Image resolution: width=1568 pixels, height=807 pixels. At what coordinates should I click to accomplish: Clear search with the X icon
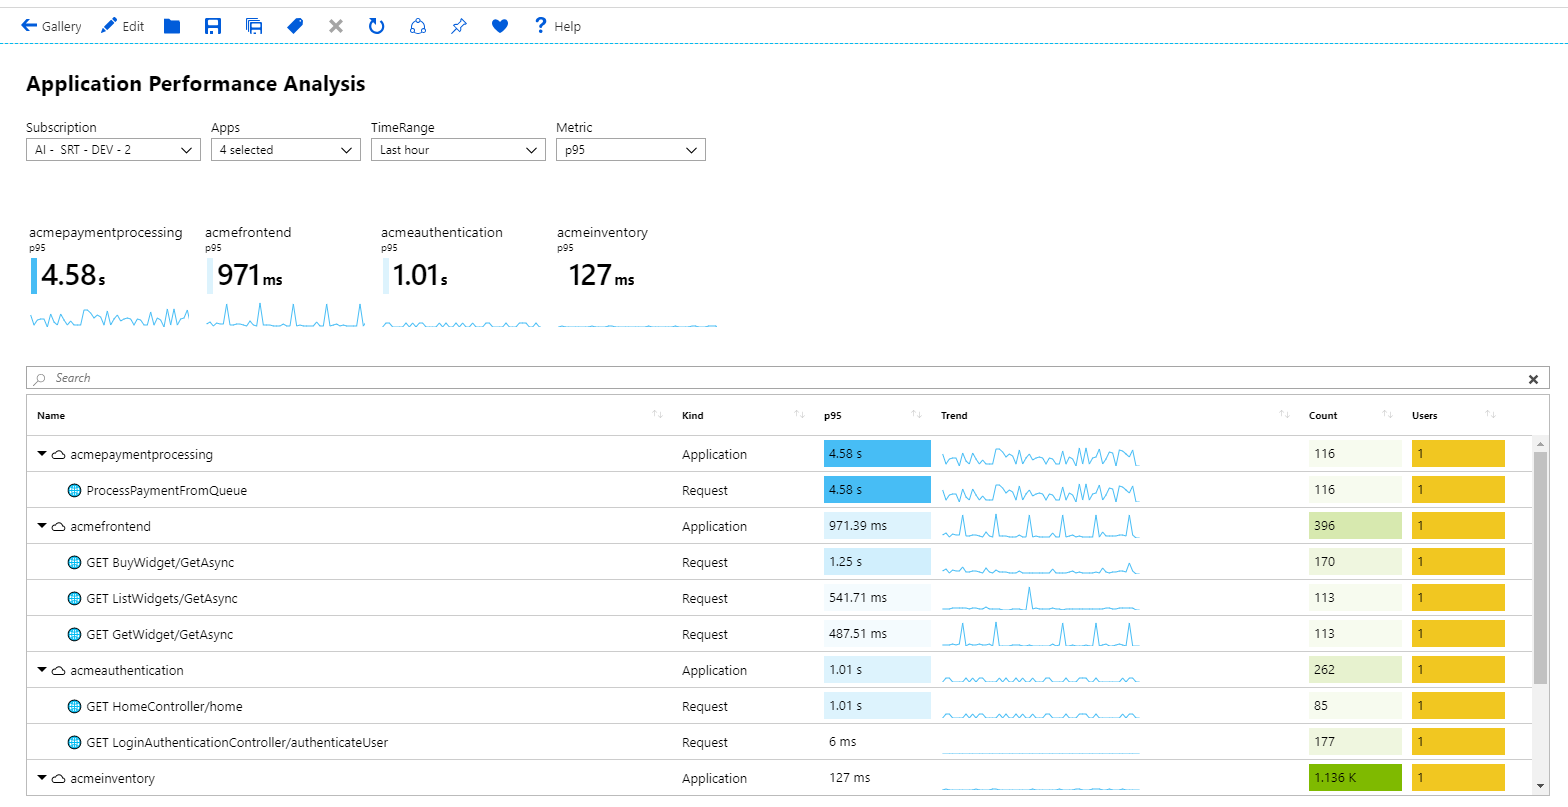click(1533, 379)
